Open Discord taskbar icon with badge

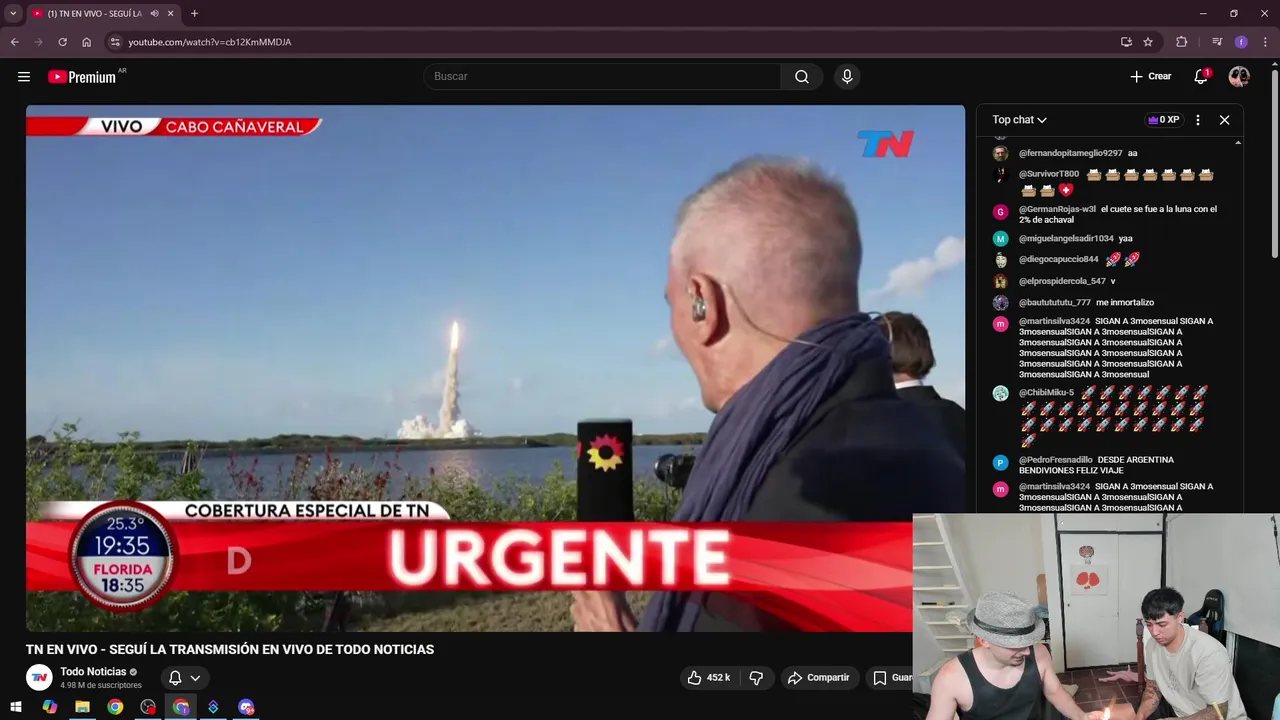pyautogui.click(x=246, y=707)
